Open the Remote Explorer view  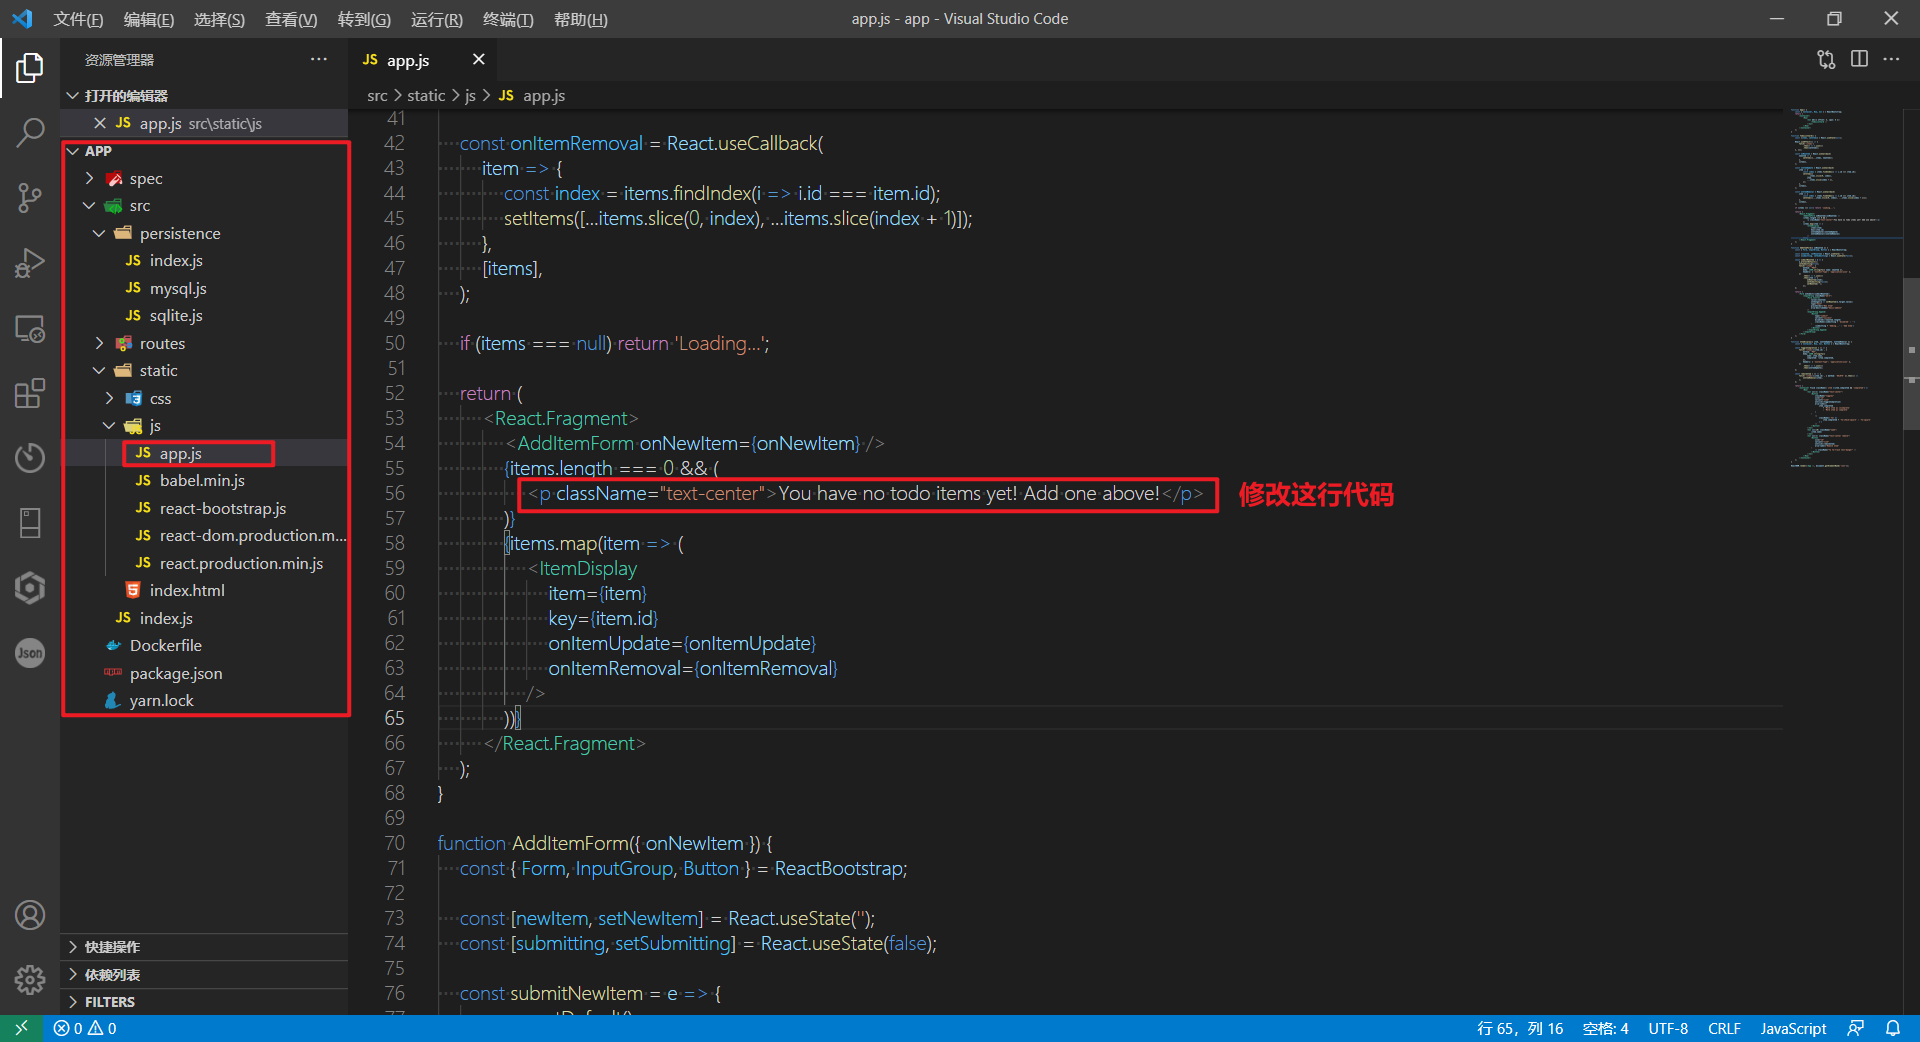(x=30, y=328)
